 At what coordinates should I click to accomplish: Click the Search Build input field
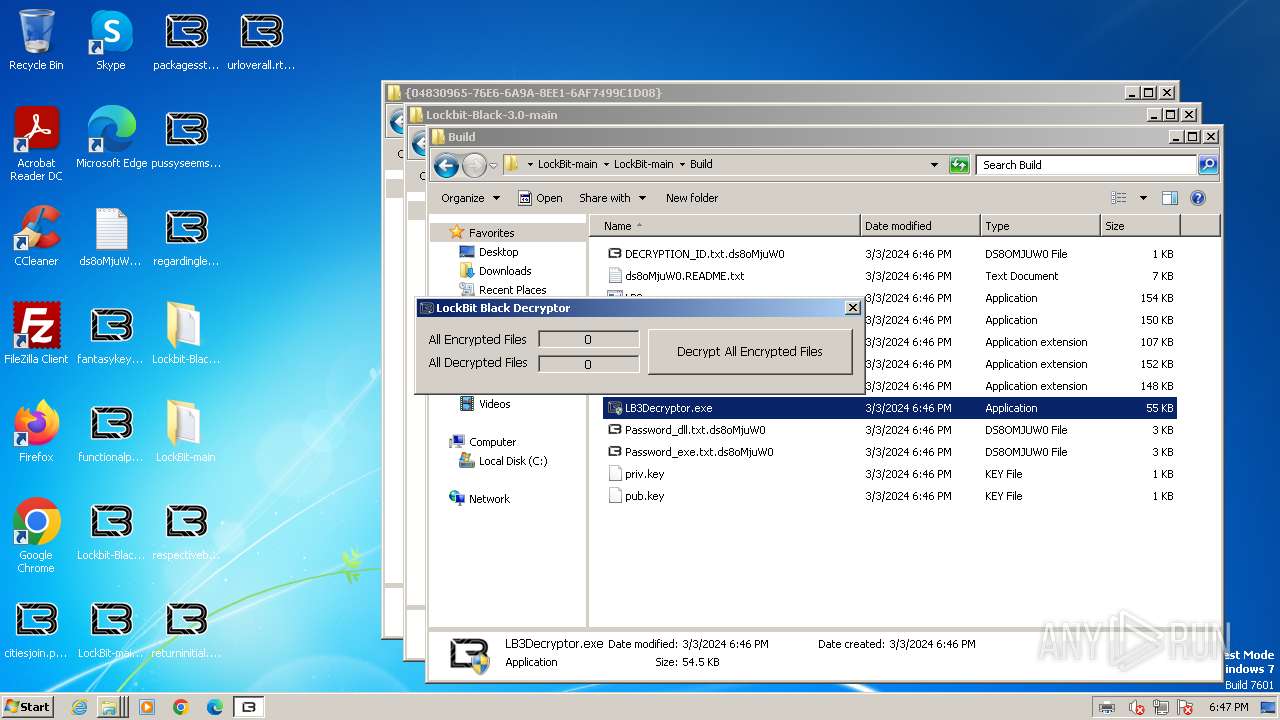point(1087,165)
